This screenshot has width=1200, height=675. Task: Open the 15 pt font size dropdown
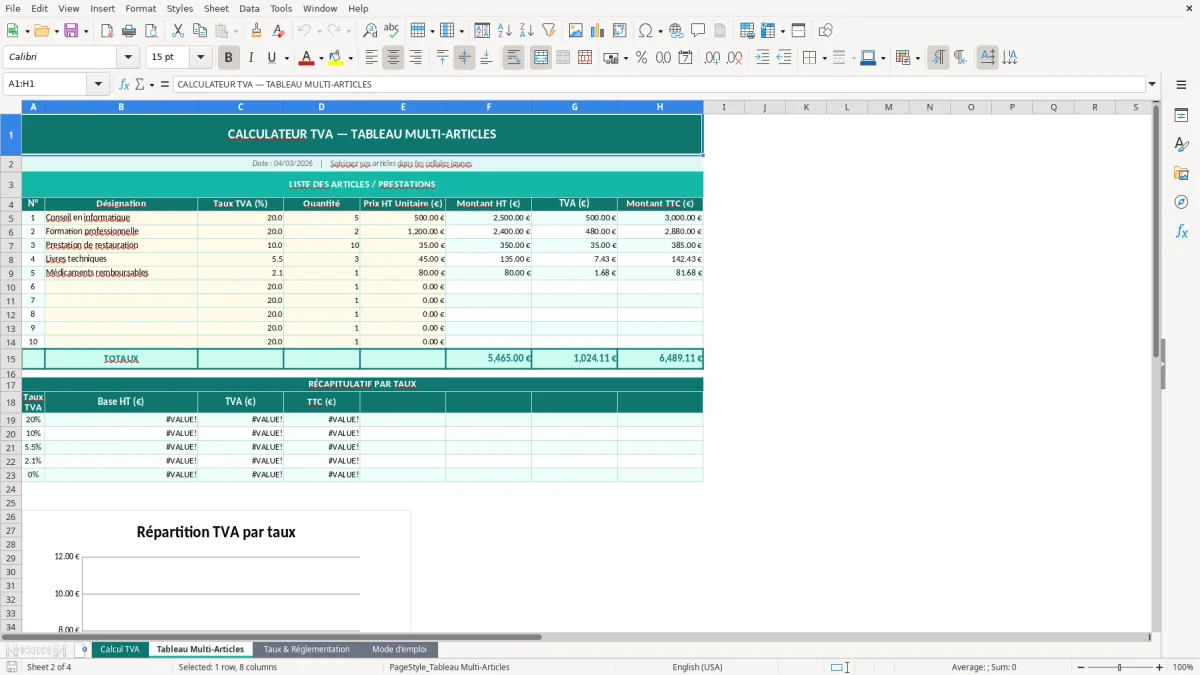200,58
